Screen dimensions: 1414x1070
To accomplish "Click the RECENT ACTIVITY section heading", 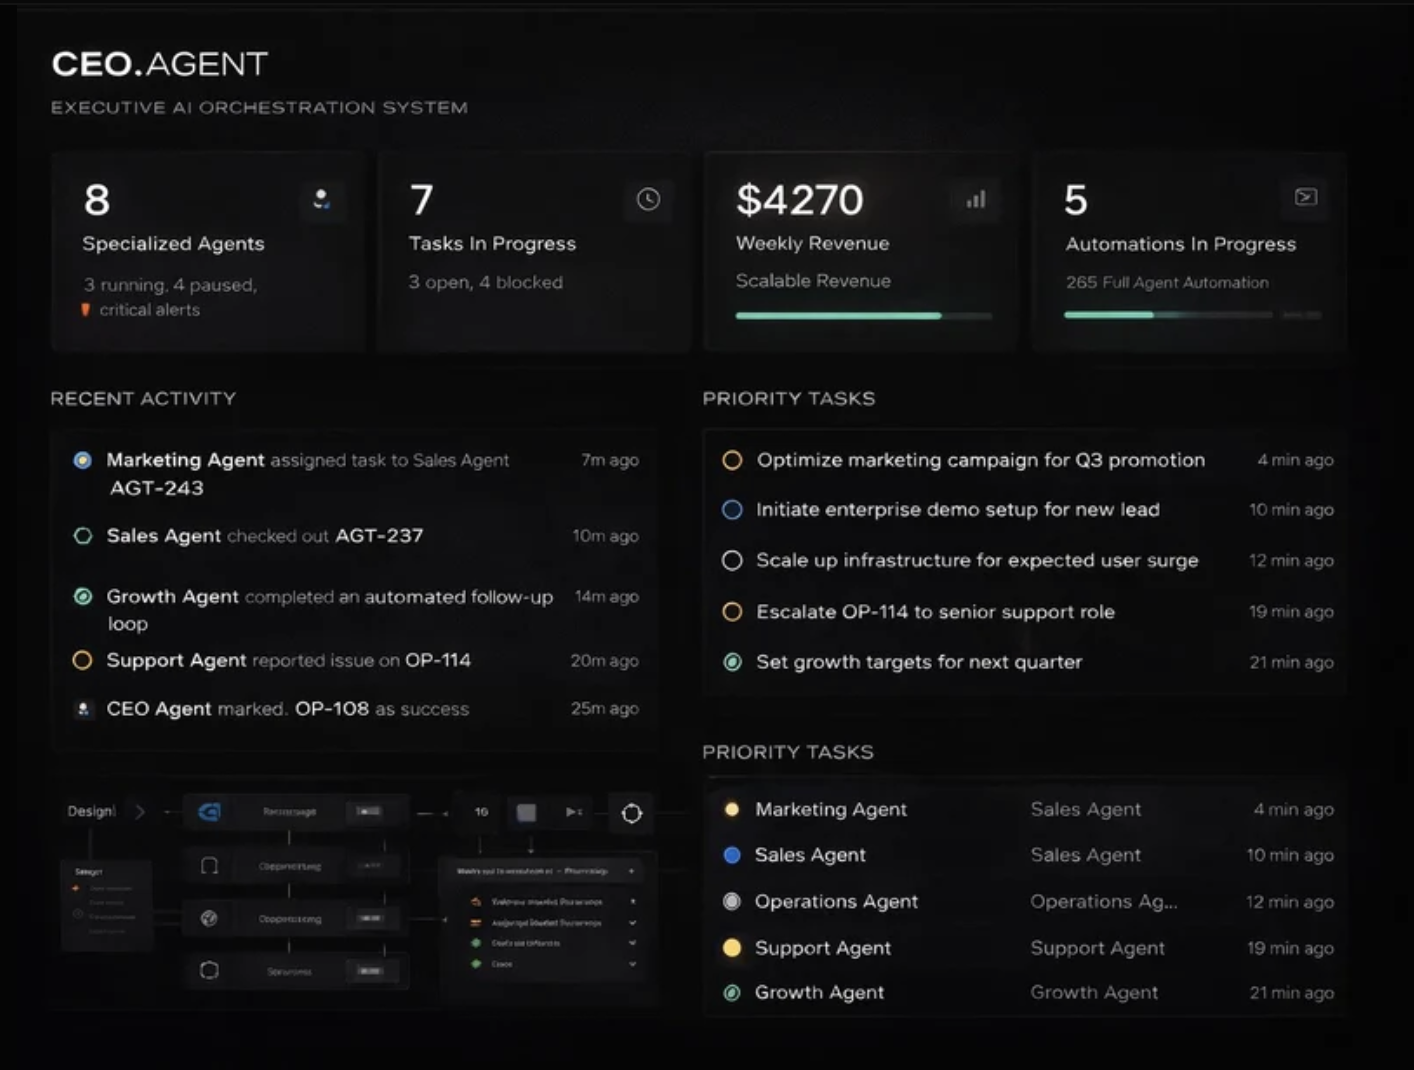I will (143, 398).
